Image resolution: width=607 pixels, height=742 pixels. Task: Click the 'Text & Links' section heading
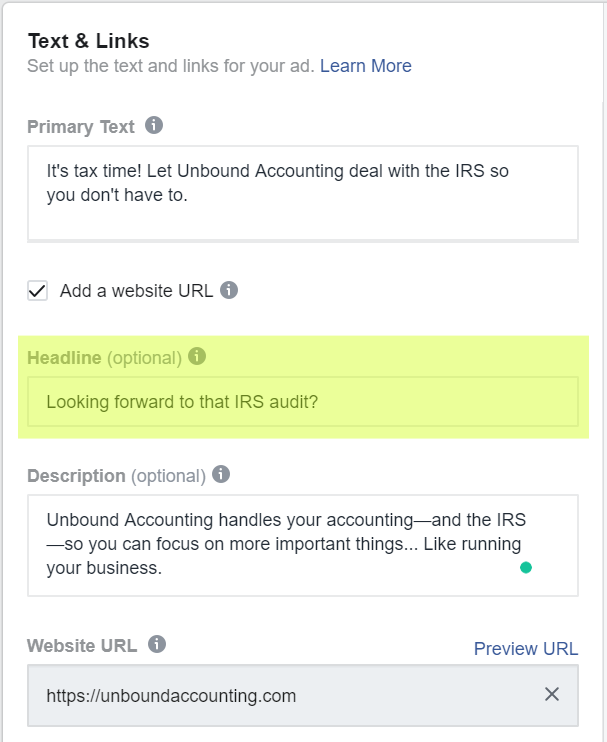(88, 41)
